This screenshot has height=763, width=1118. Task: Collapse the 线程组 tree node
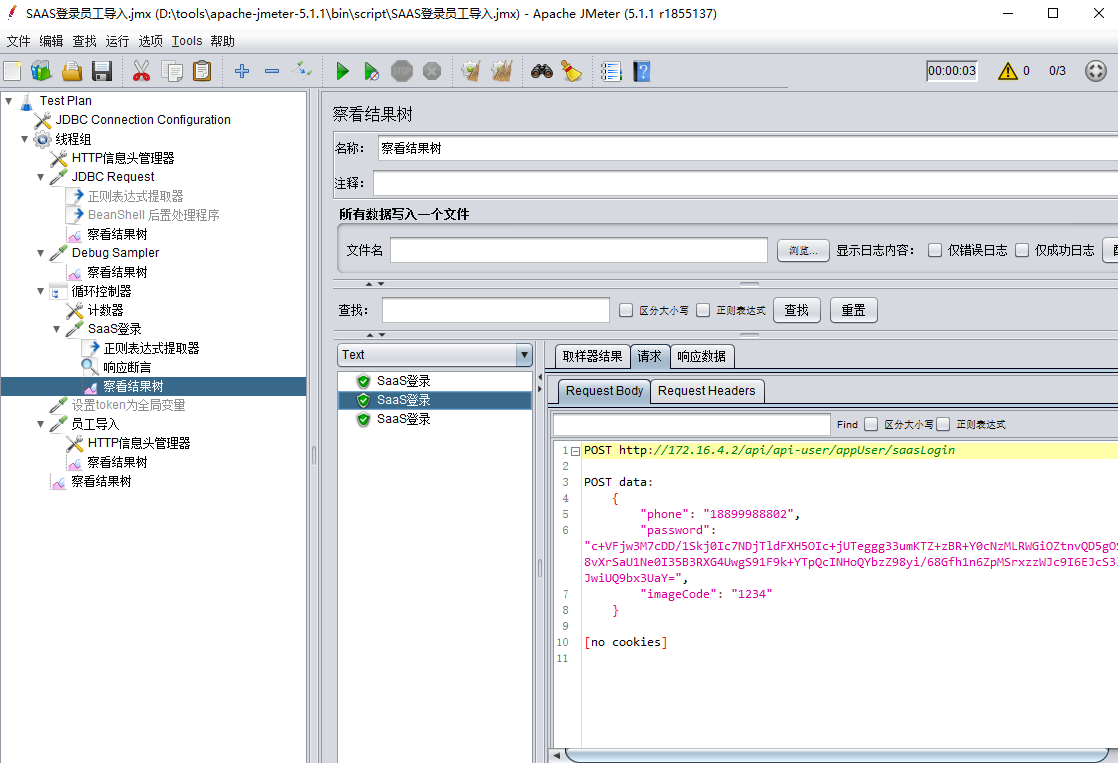[x=24, y=139]
